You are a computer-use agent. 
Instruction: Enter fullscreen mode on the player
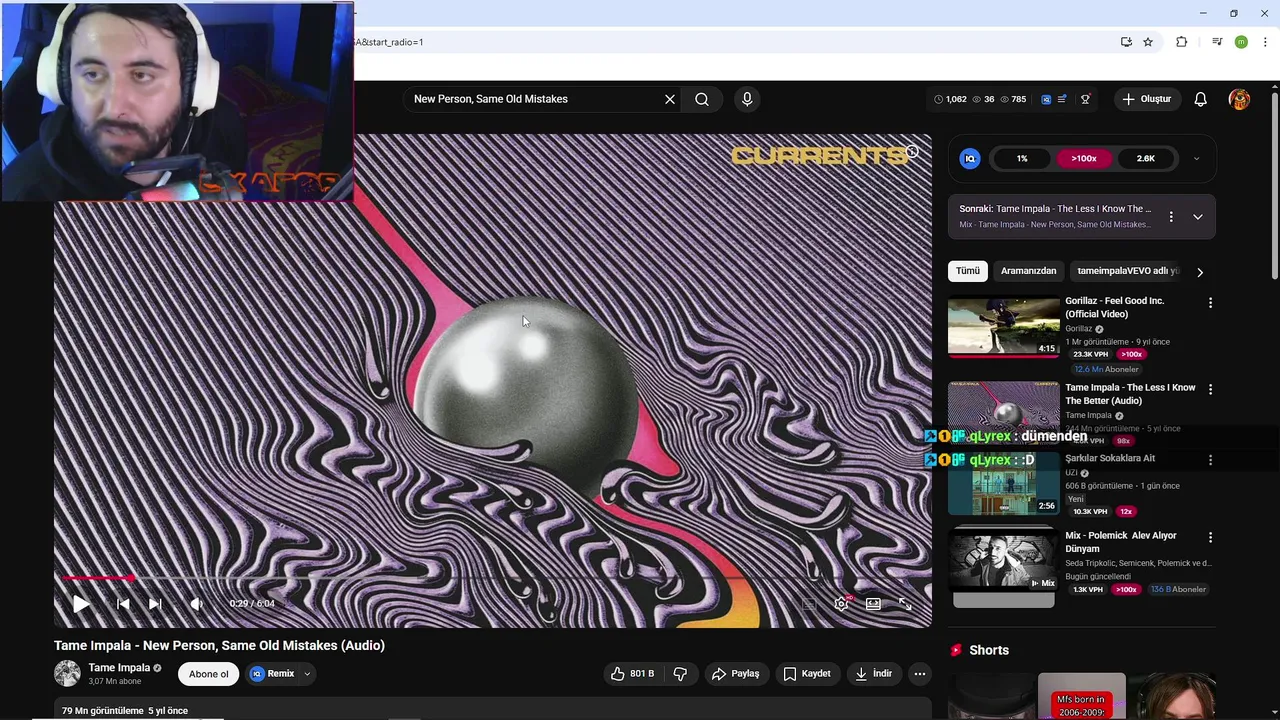click(905, 604)
